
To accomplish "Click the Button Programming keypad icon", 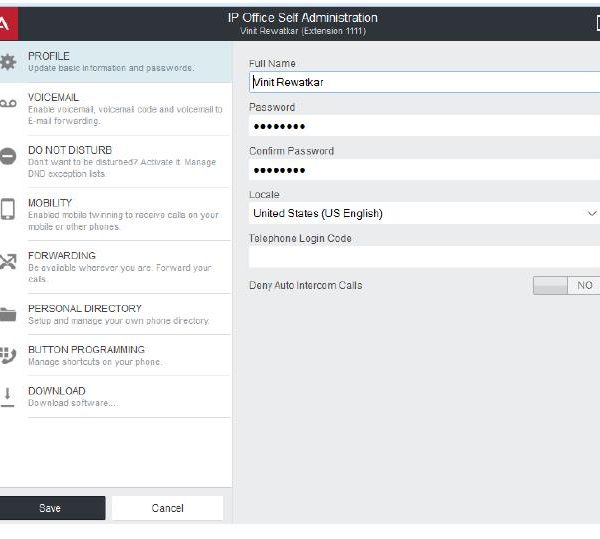I will [8, 355].
